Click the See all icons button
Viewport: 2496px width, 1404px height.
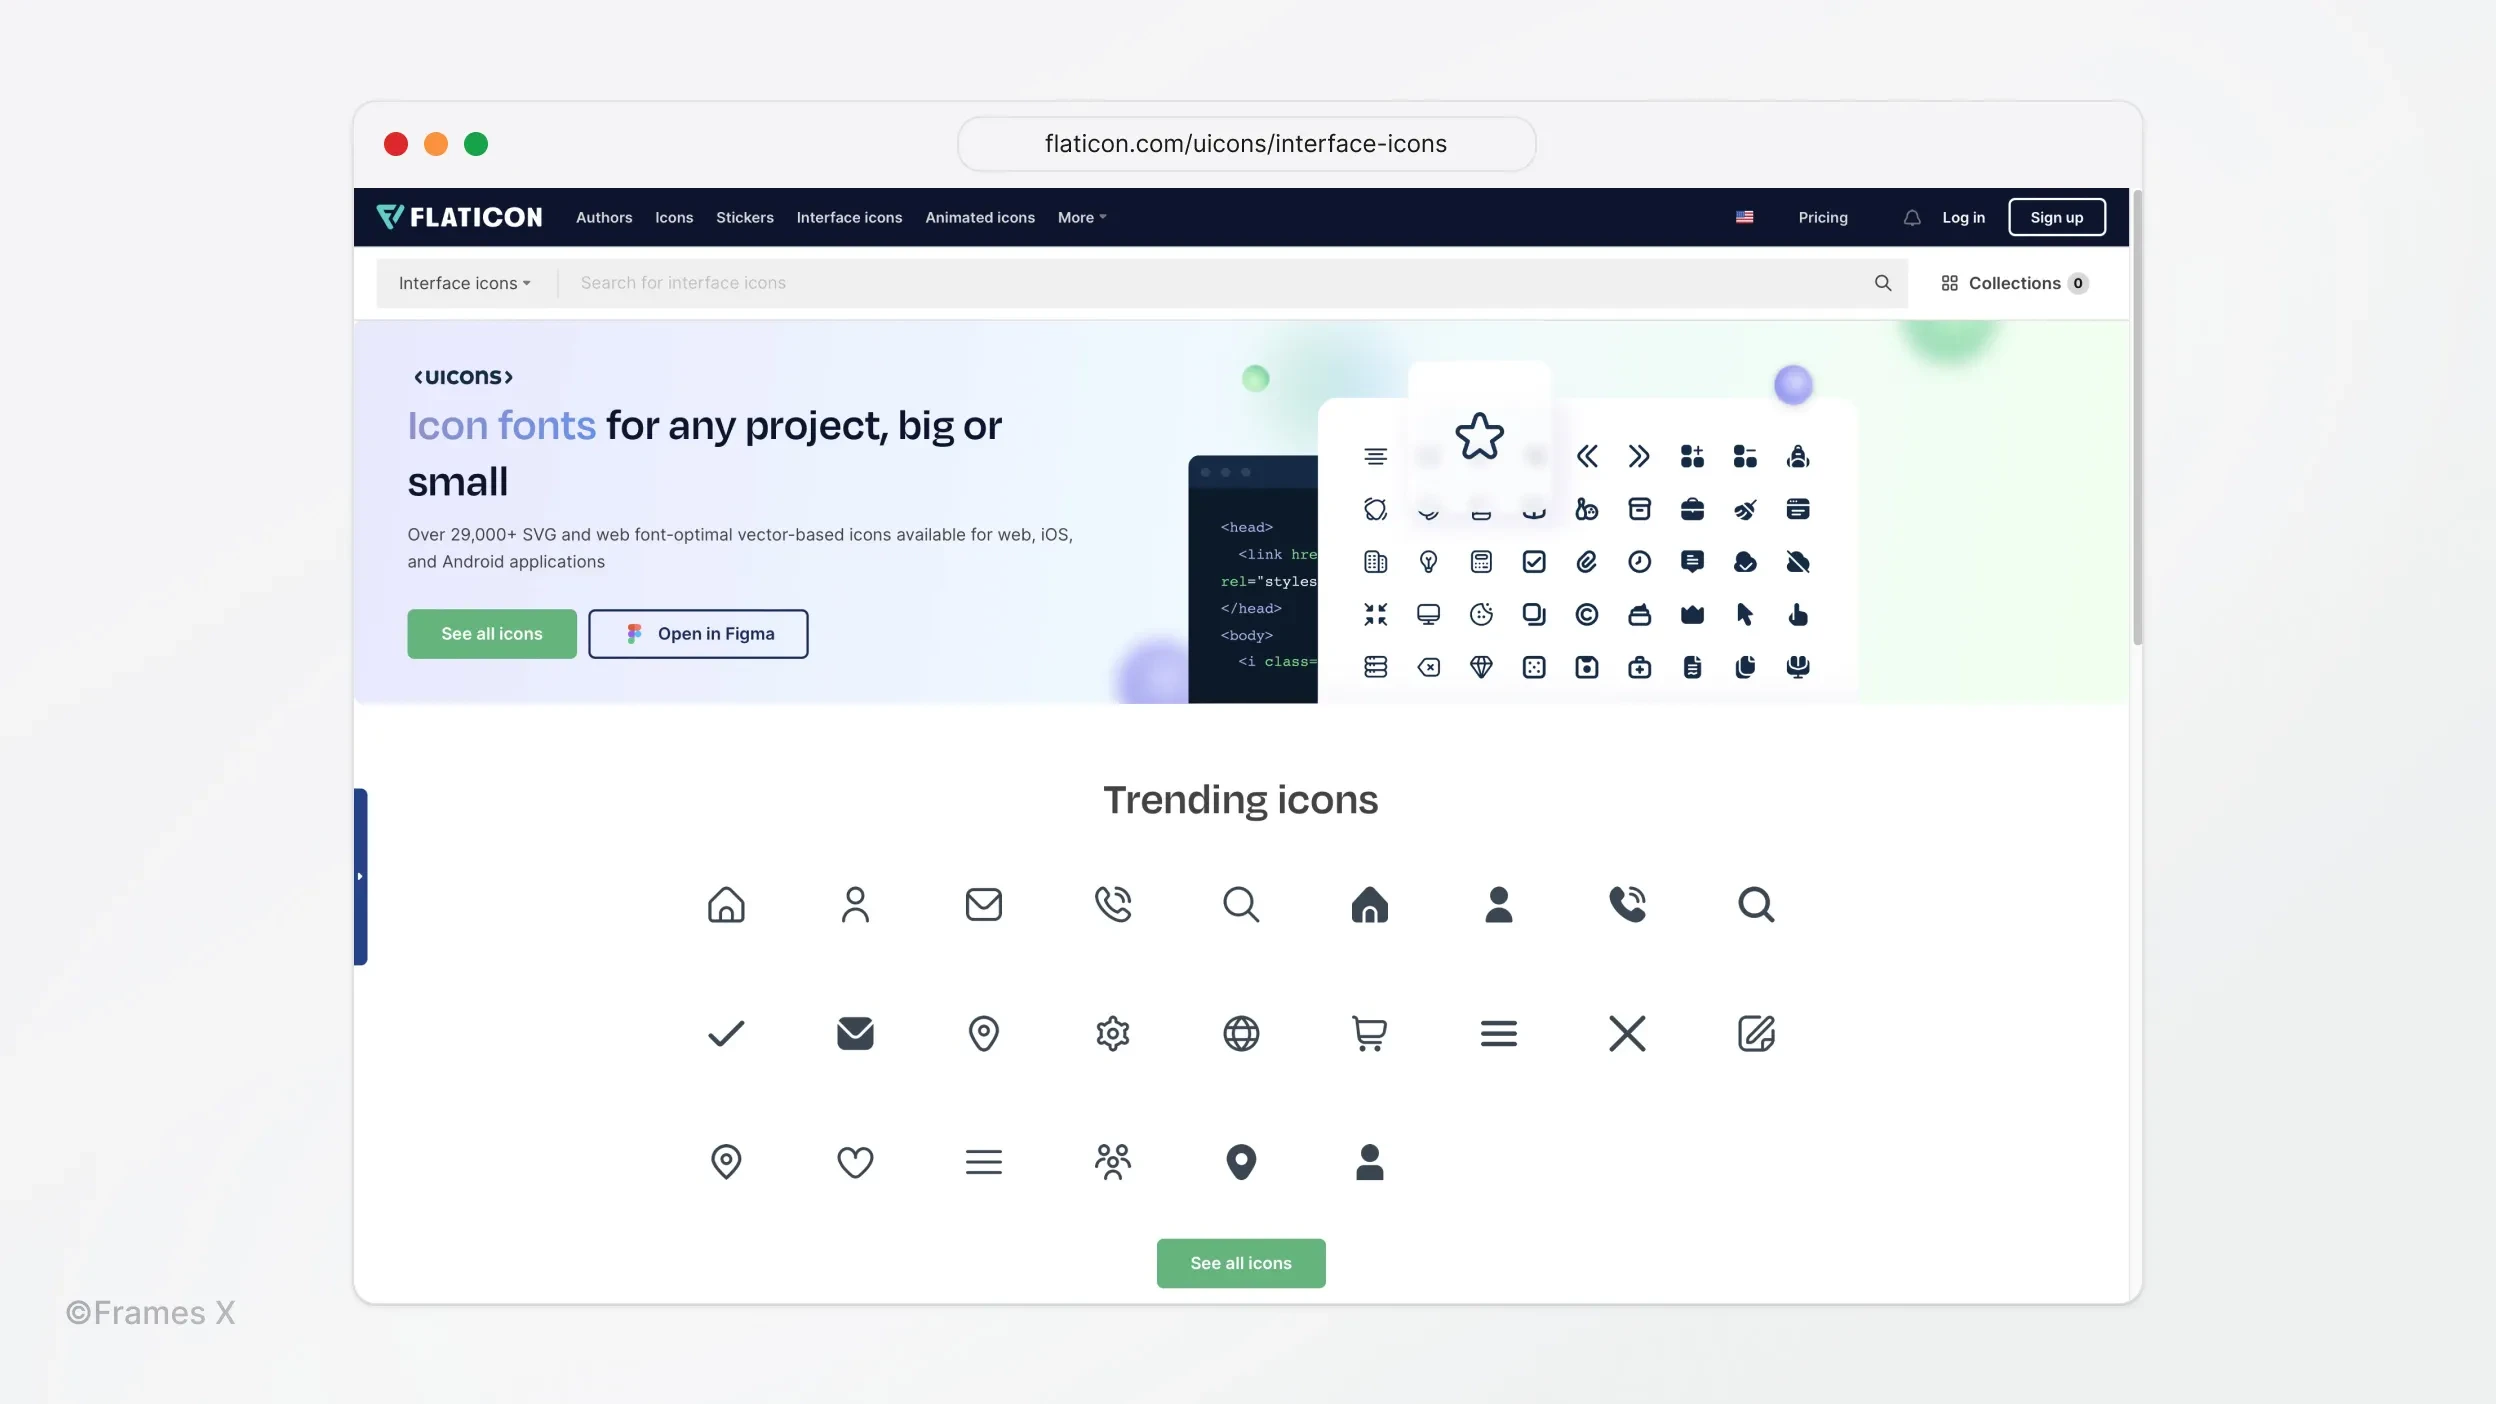pyautogui.click(x=492, y=633)
